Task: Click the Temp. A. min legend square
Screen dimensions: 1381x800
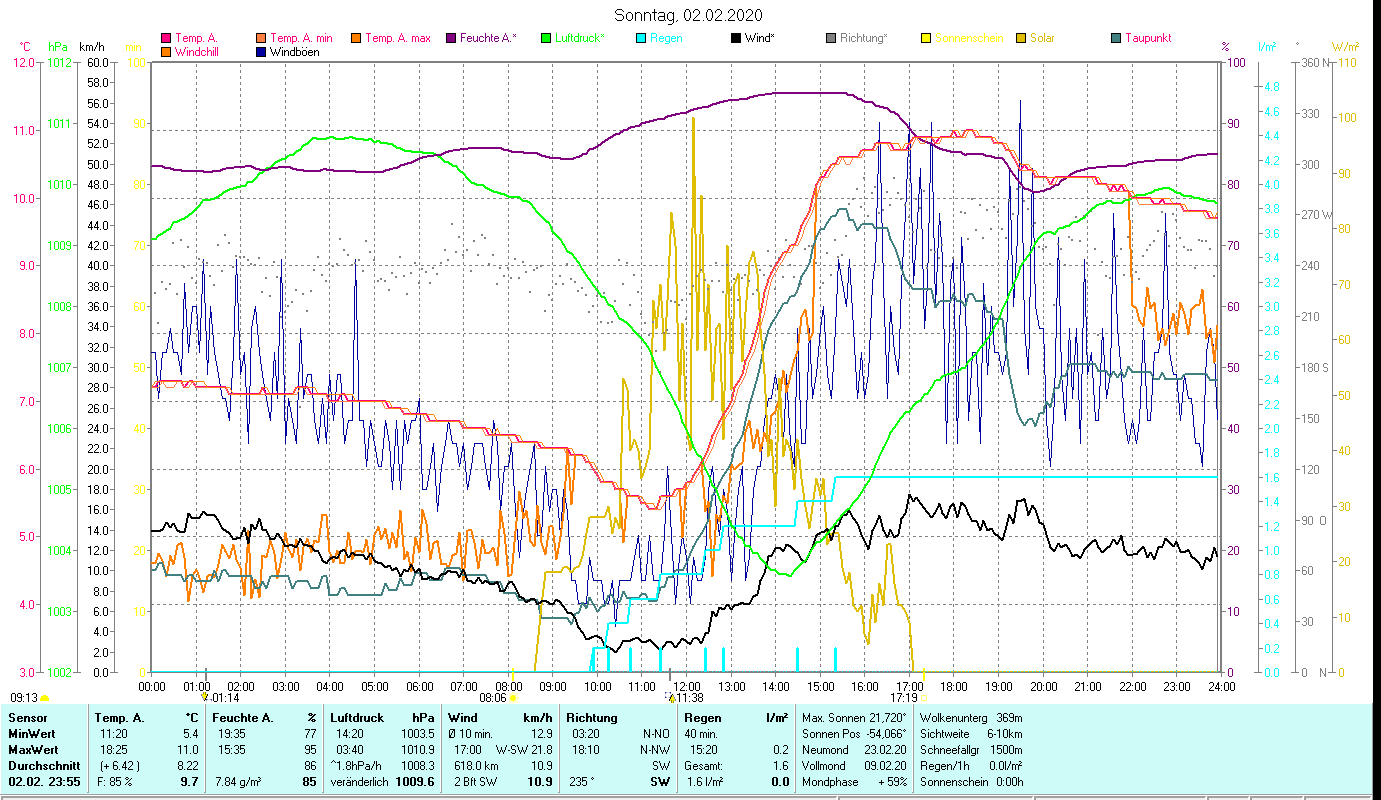Action: [262, 39]
